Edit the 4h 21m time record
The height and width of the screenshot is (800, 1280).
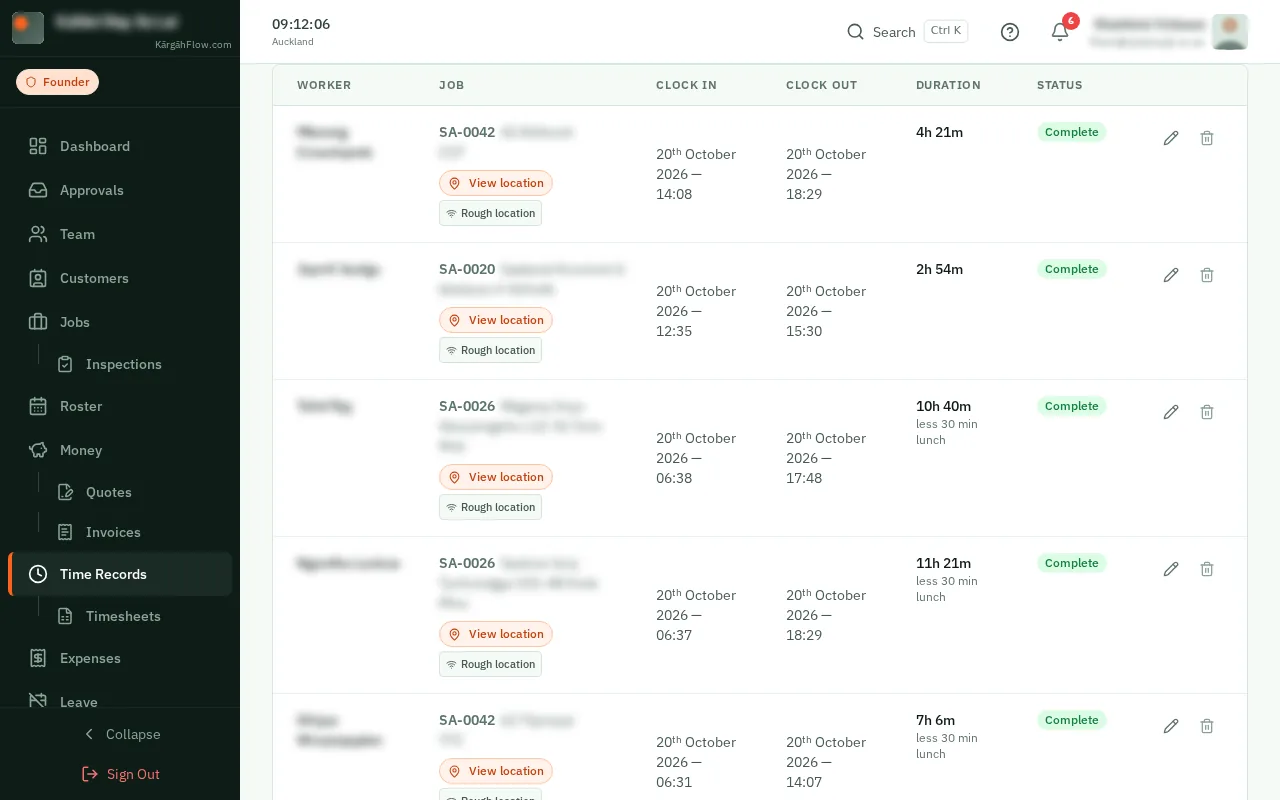pos(1171,138)
